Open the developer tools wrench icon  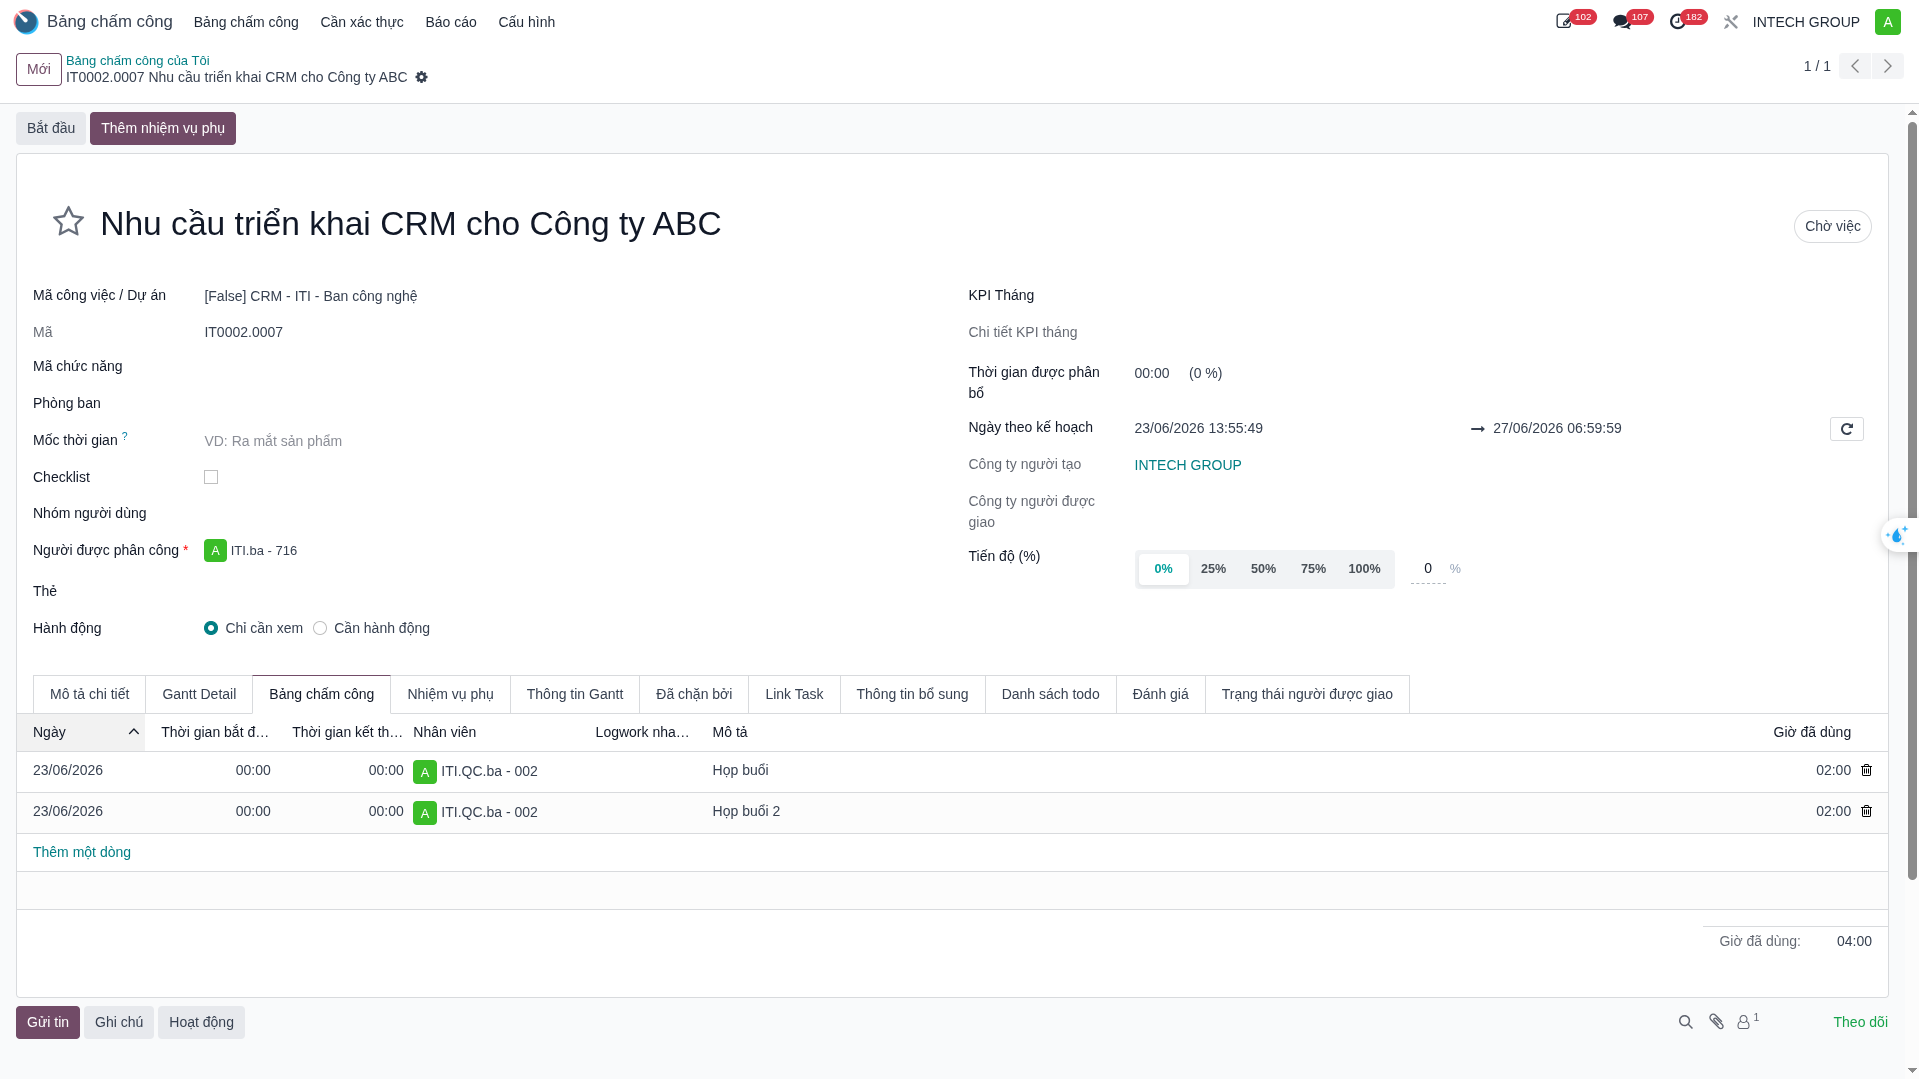[x=1731, y=22]
